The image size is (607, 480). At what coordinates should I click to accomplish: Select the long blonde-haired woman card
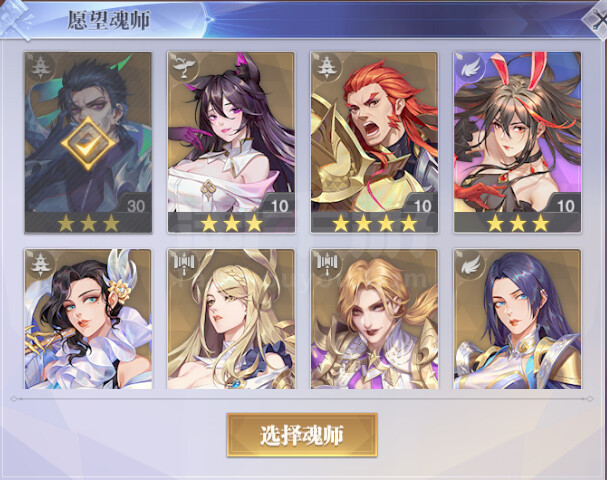pos(231,319)
